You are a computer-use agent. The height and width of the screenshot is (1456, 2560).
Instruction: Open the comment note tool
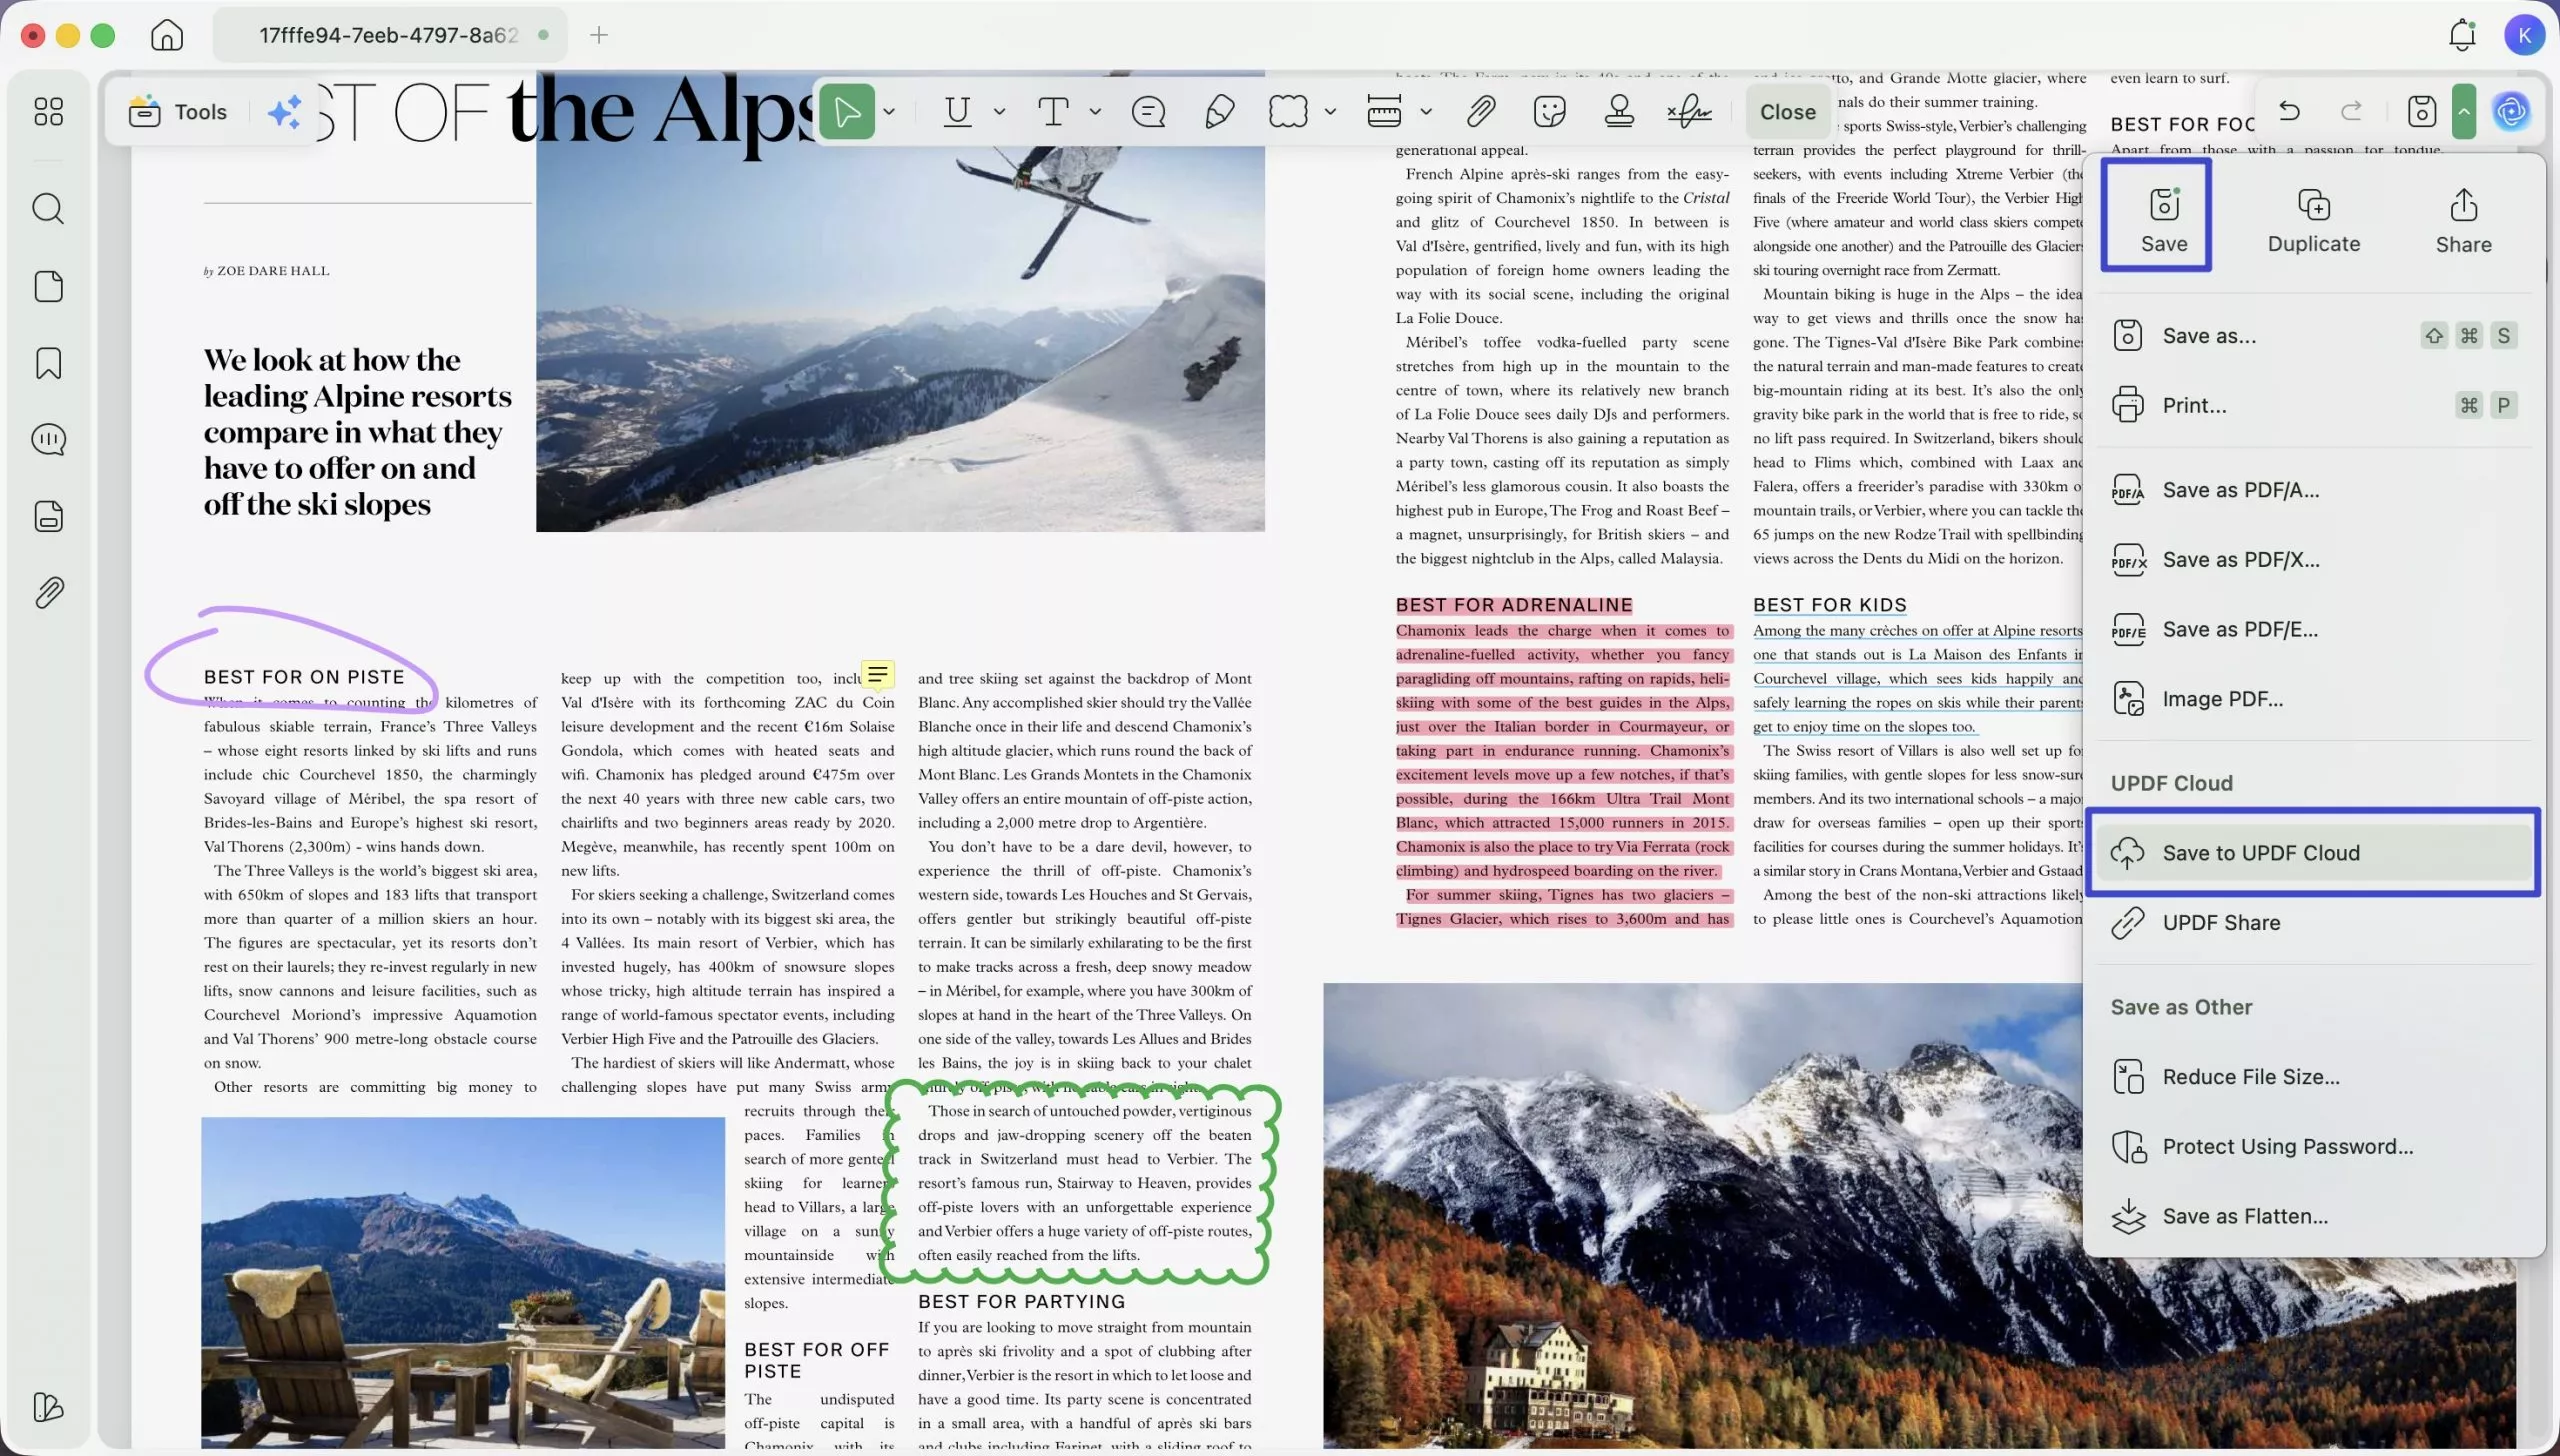pos(1148,111)
